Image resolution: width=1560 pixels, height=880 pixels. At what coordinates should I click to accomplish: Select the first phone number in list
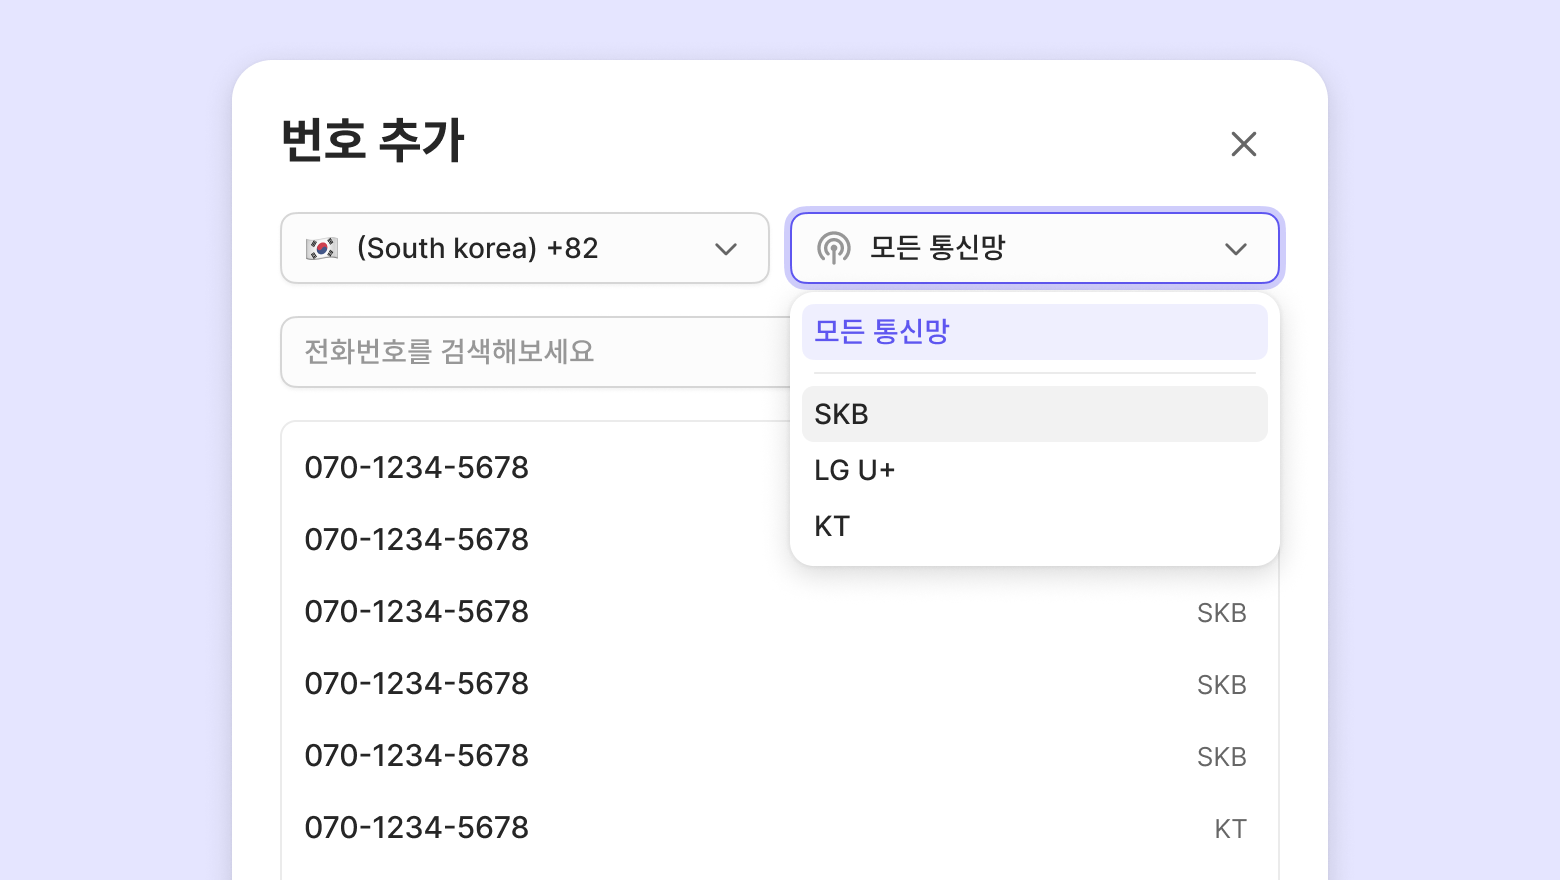[417, 468]
